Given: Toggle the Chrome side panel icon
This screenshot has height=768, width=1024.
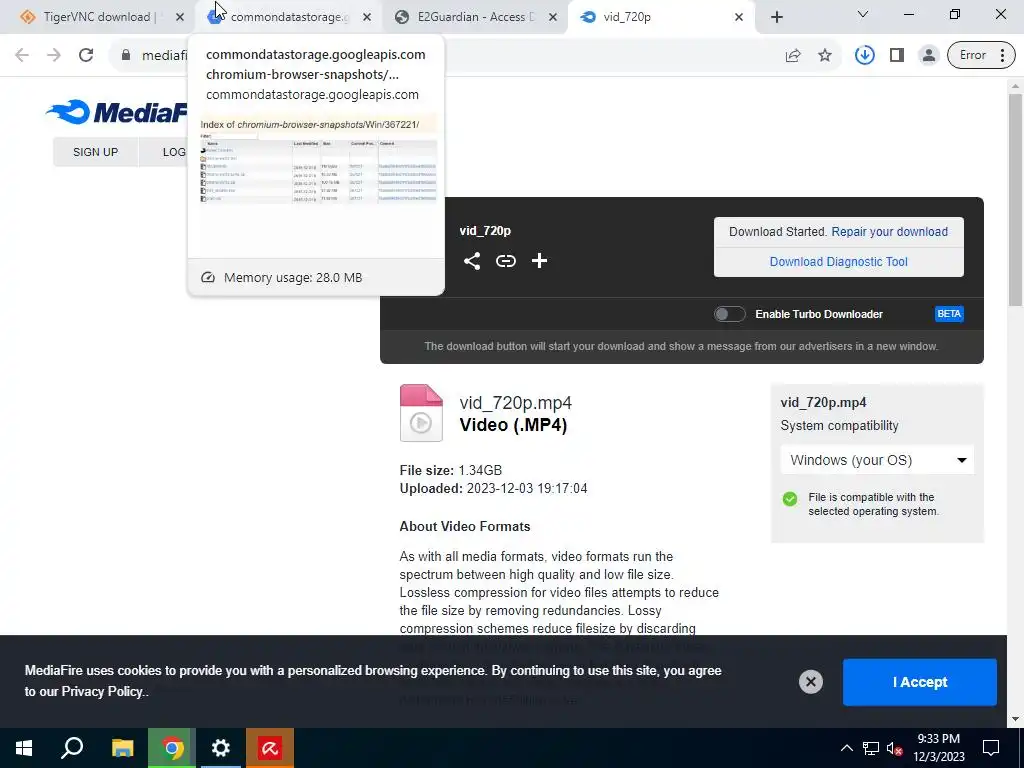Looking at the screenshot, I should point(897,56).
